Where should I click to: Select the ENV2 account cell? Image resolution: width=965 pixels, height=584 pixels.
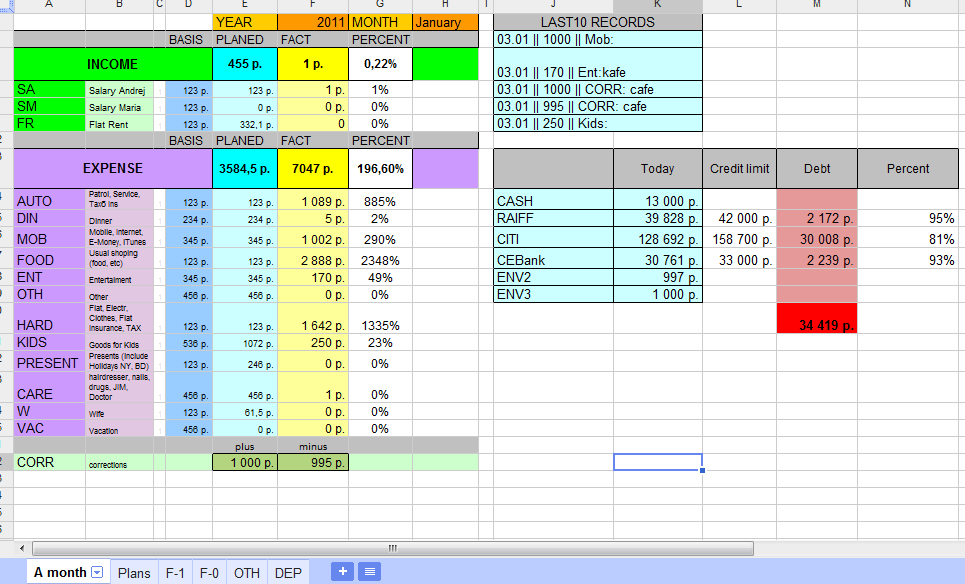click(x=553, y=278)
